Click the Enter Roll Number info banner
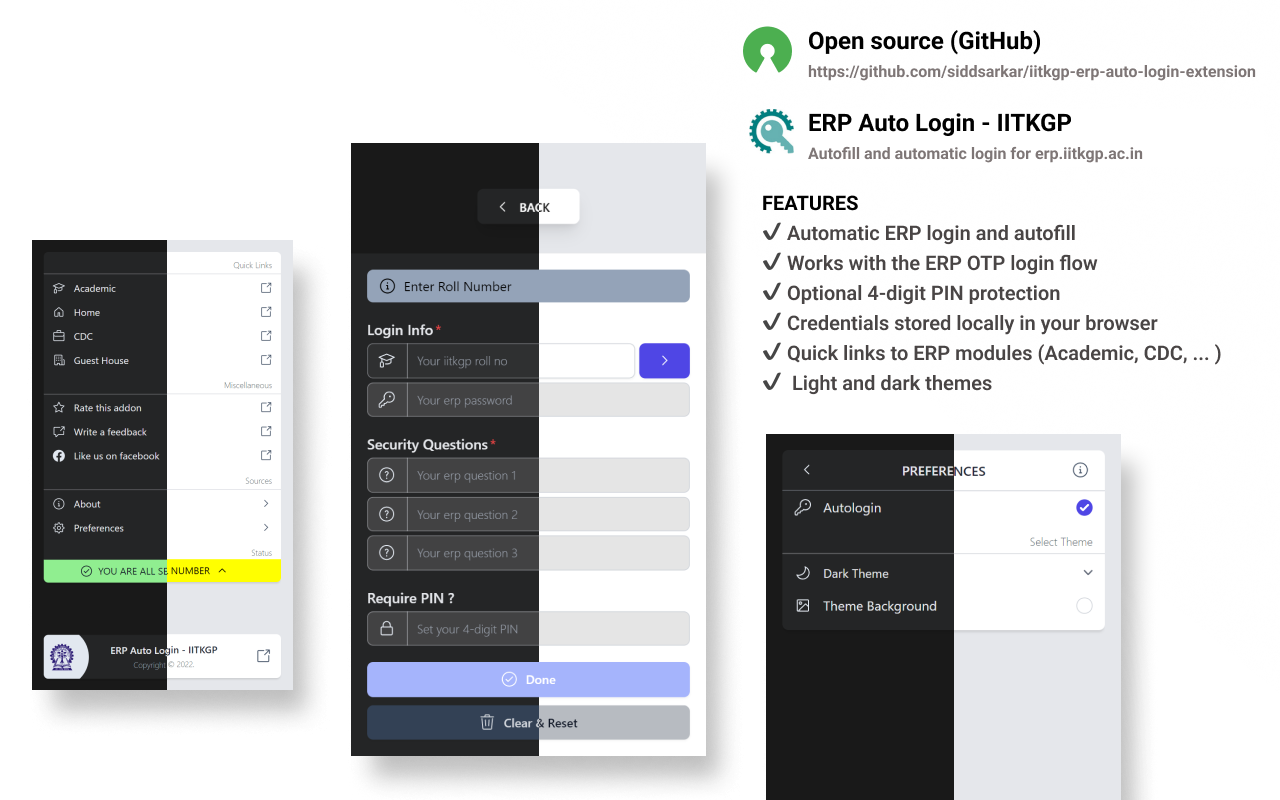The width and height of the screenshot is (1280, 800). [528, 286]
